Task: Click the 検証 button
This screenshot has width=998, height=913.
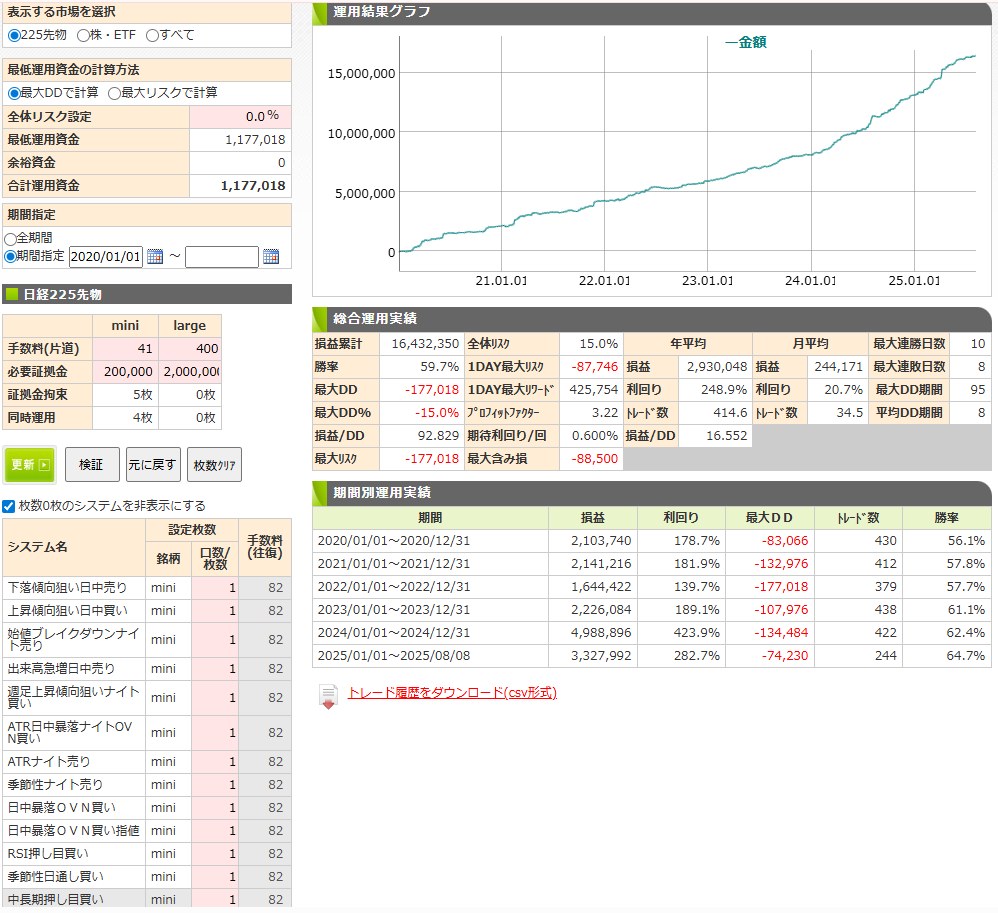Action: pos(91,465)
